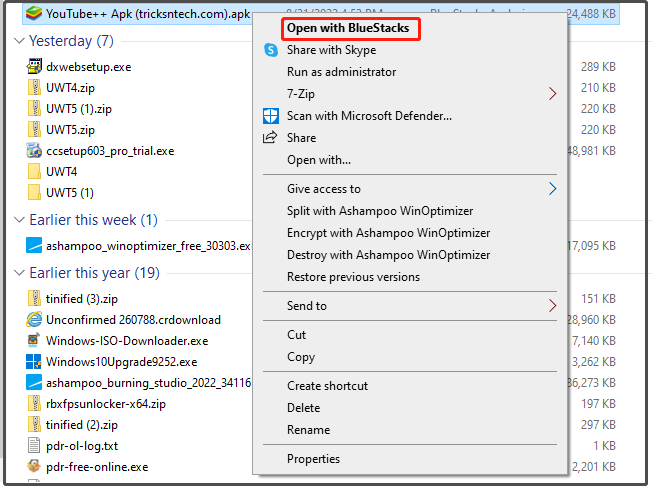Select the file name Windows-ISO-Downloader.exe
The width and height of the screenshot is (652, 487).
pyautogui.click(x=127, y=341)
